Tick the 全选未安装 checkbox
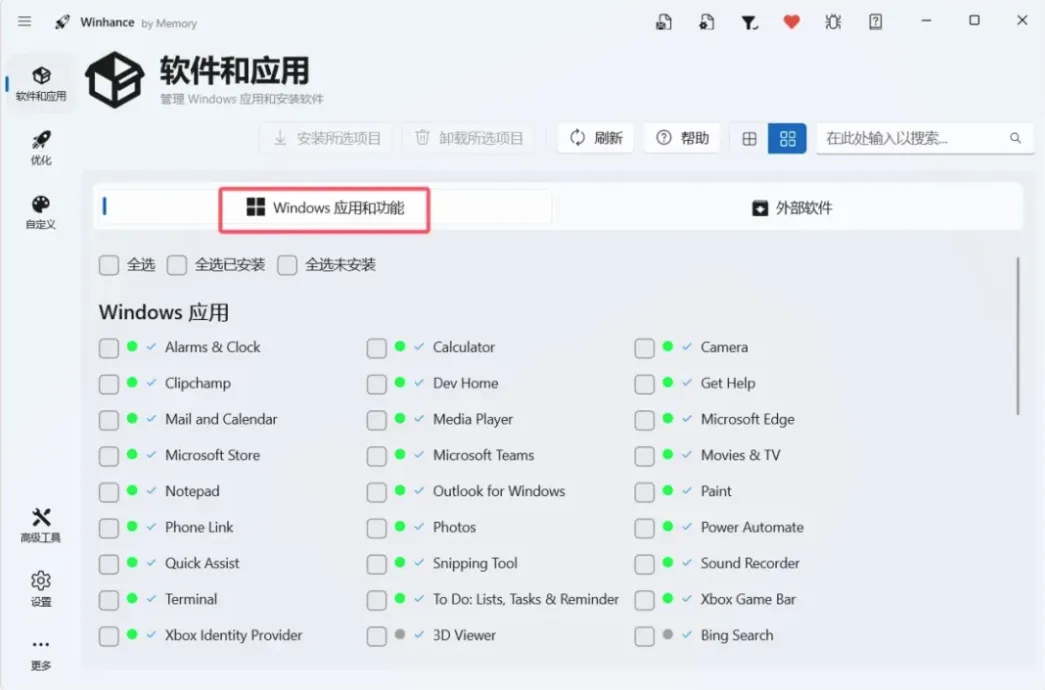1045x690 pixels. pos(287,265)
